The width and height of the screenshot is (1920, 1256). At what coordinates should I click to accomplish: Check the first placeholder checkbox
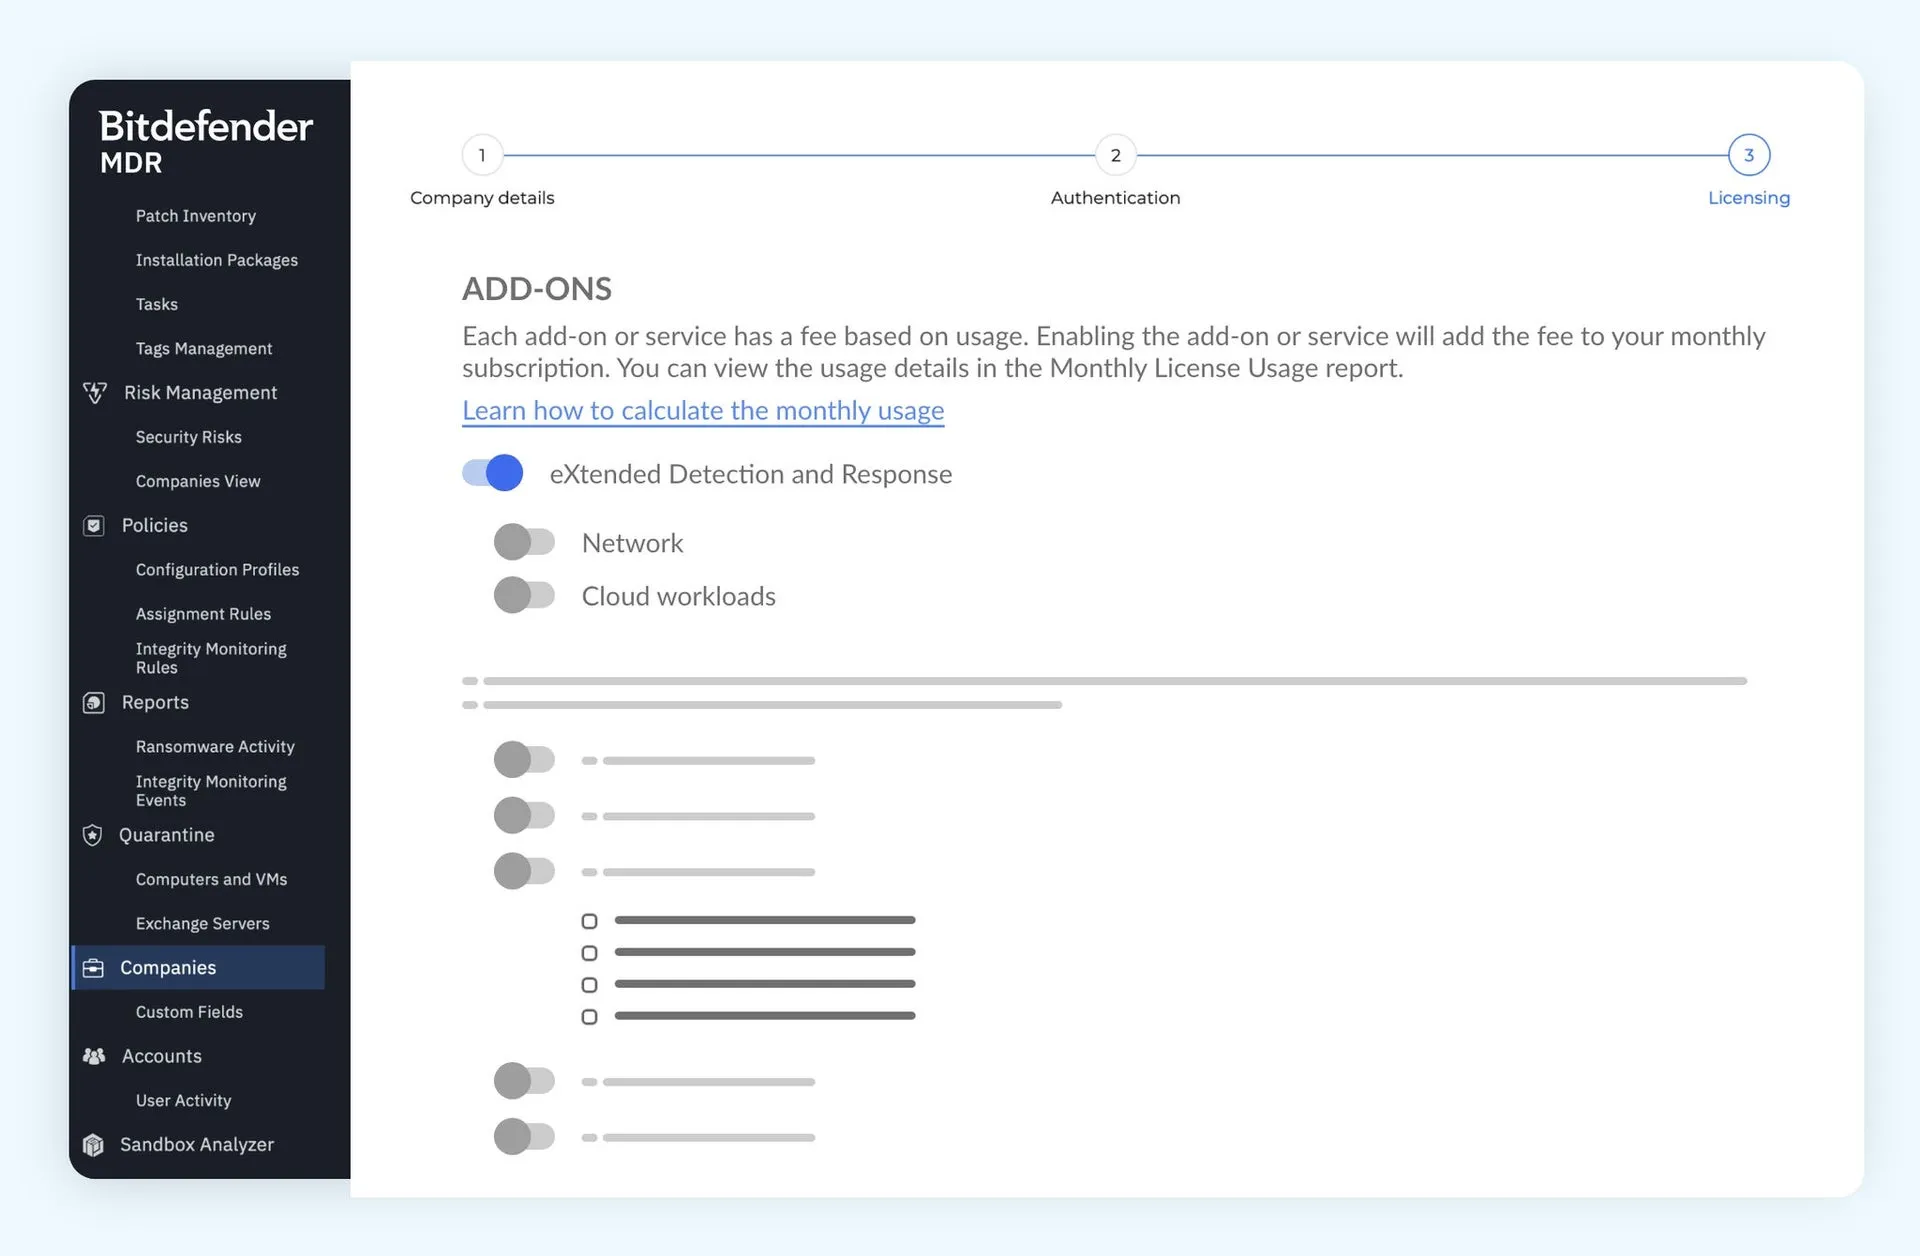coord(590,921)
